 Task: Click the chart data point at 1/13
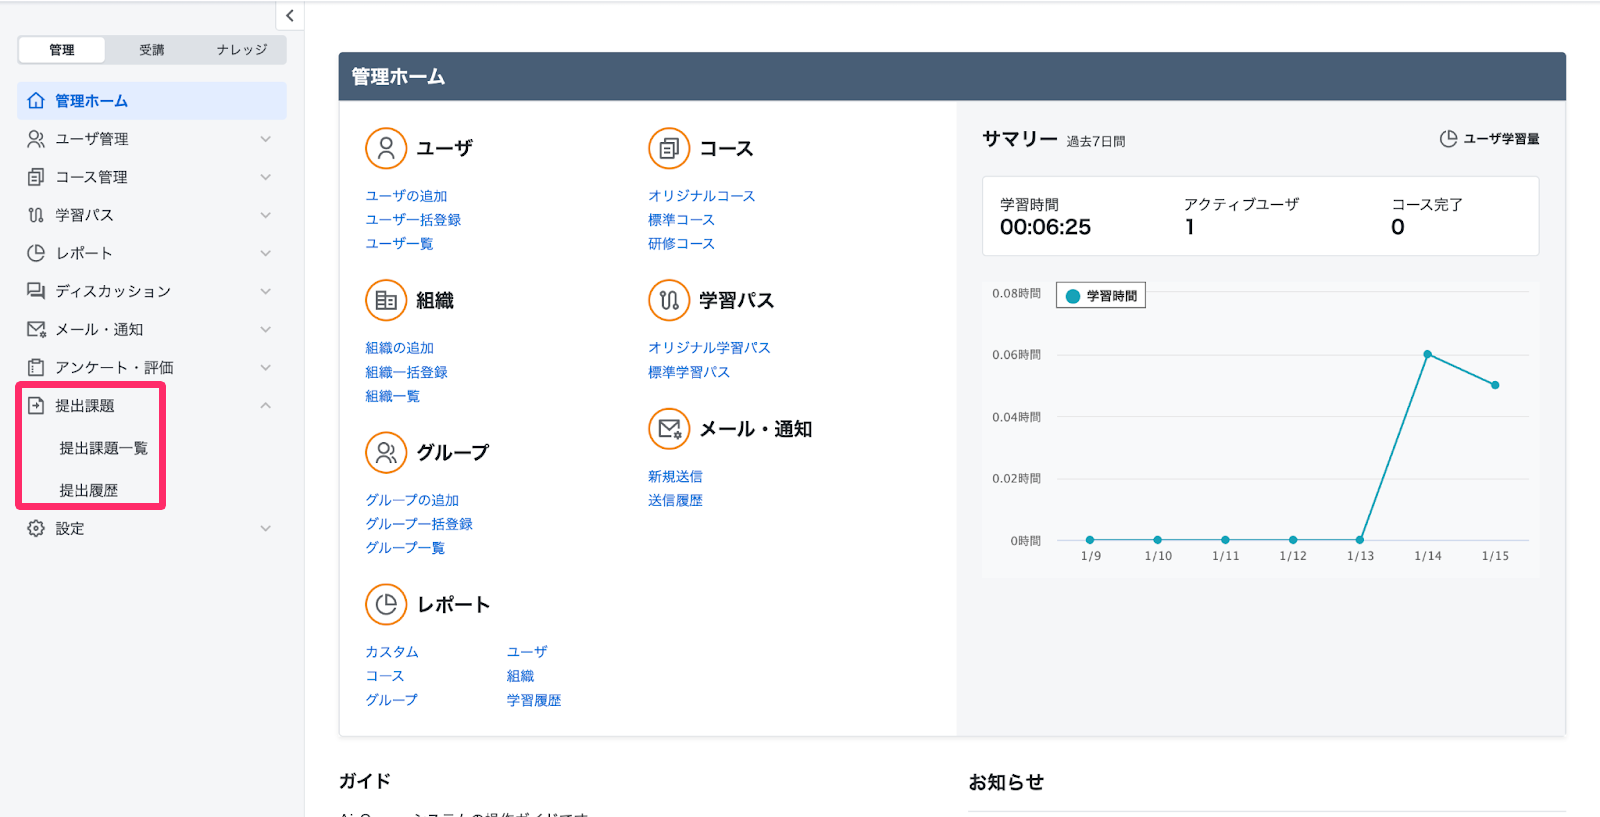1360,540
